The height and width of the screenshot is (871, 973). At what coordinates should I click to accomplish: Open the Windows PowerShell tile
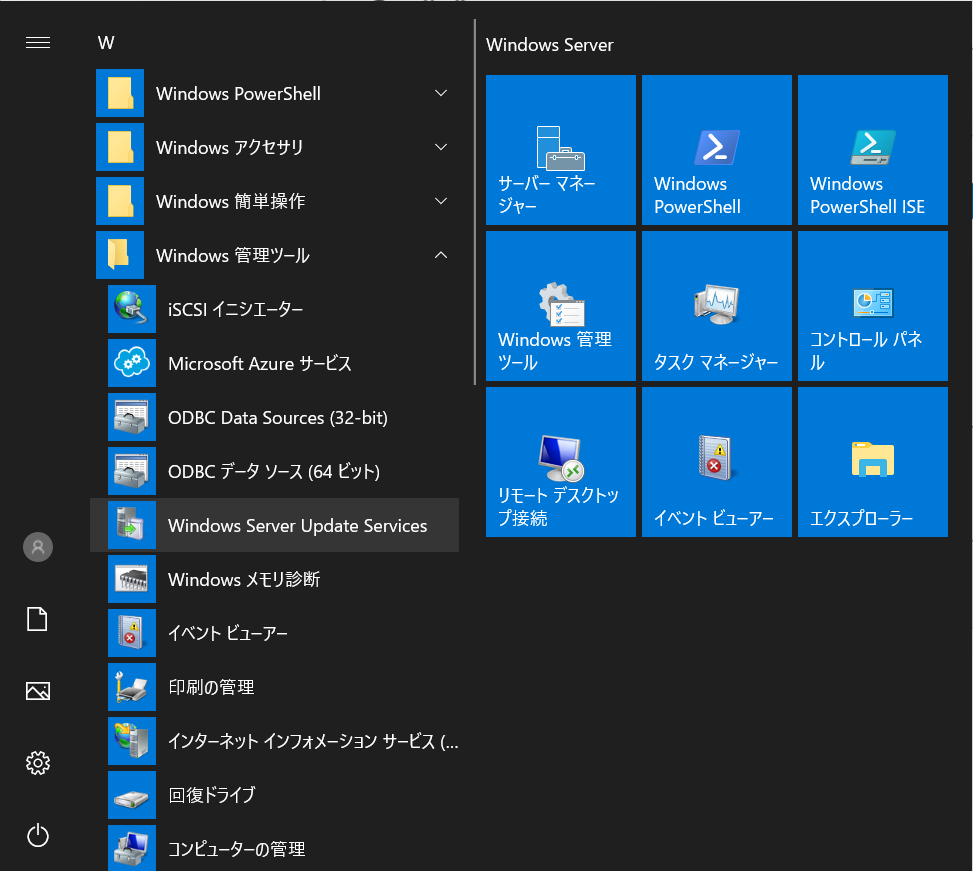point(717,150)
